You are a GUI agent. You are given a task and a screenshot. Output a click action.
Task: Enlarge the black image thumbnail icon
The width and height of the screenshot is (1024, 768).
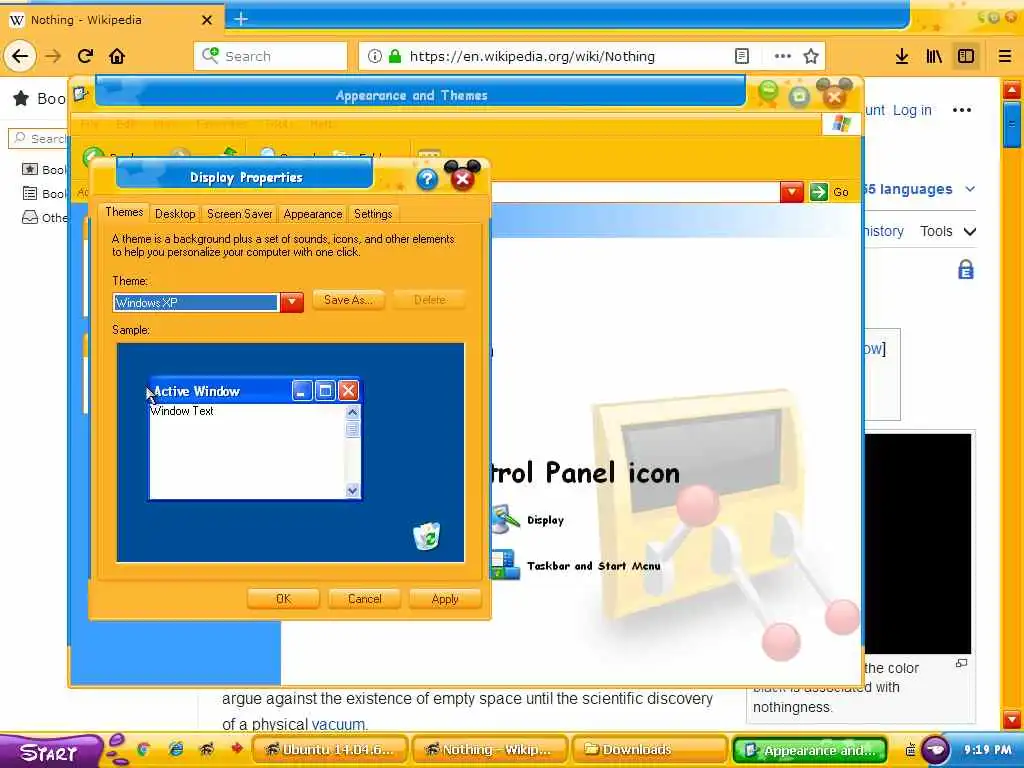click(961, 663)
